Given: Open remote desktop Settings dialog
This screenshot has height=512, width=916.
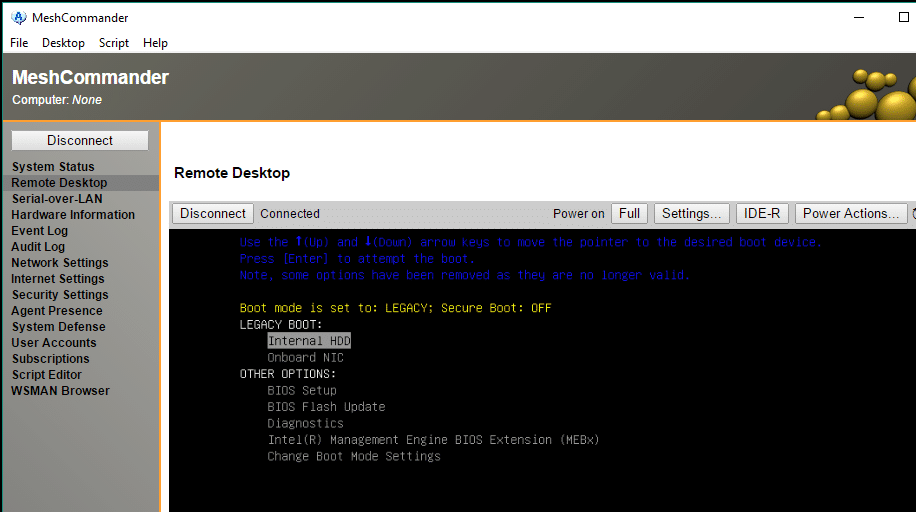Looking at the screenshot, I should (x=691, y=213).
